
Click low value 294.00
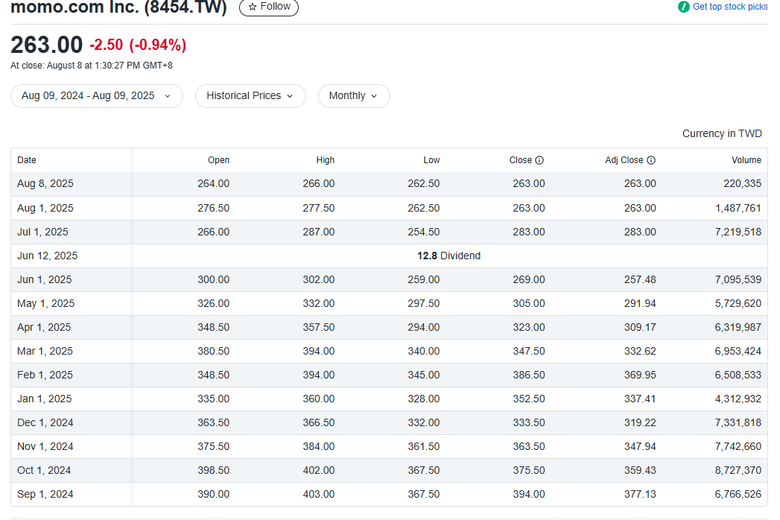click(424, 327)
